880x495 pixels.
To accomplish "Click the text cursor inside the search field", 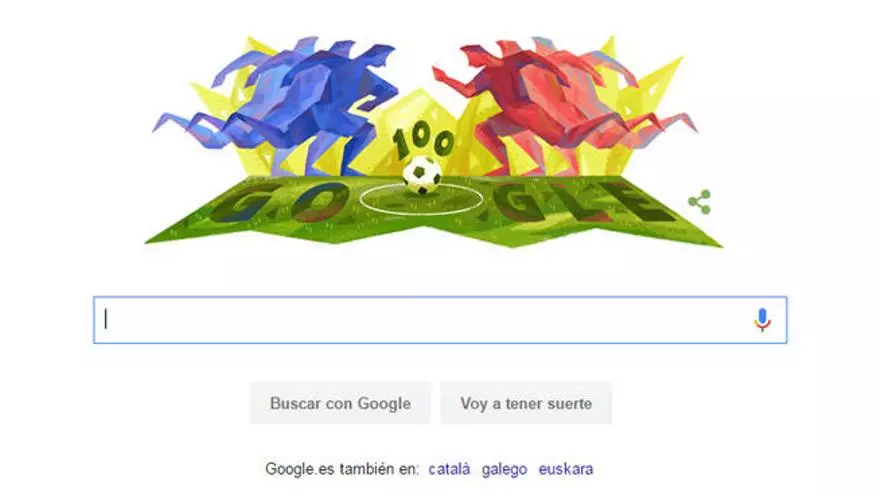I will [x=106, y=319].
